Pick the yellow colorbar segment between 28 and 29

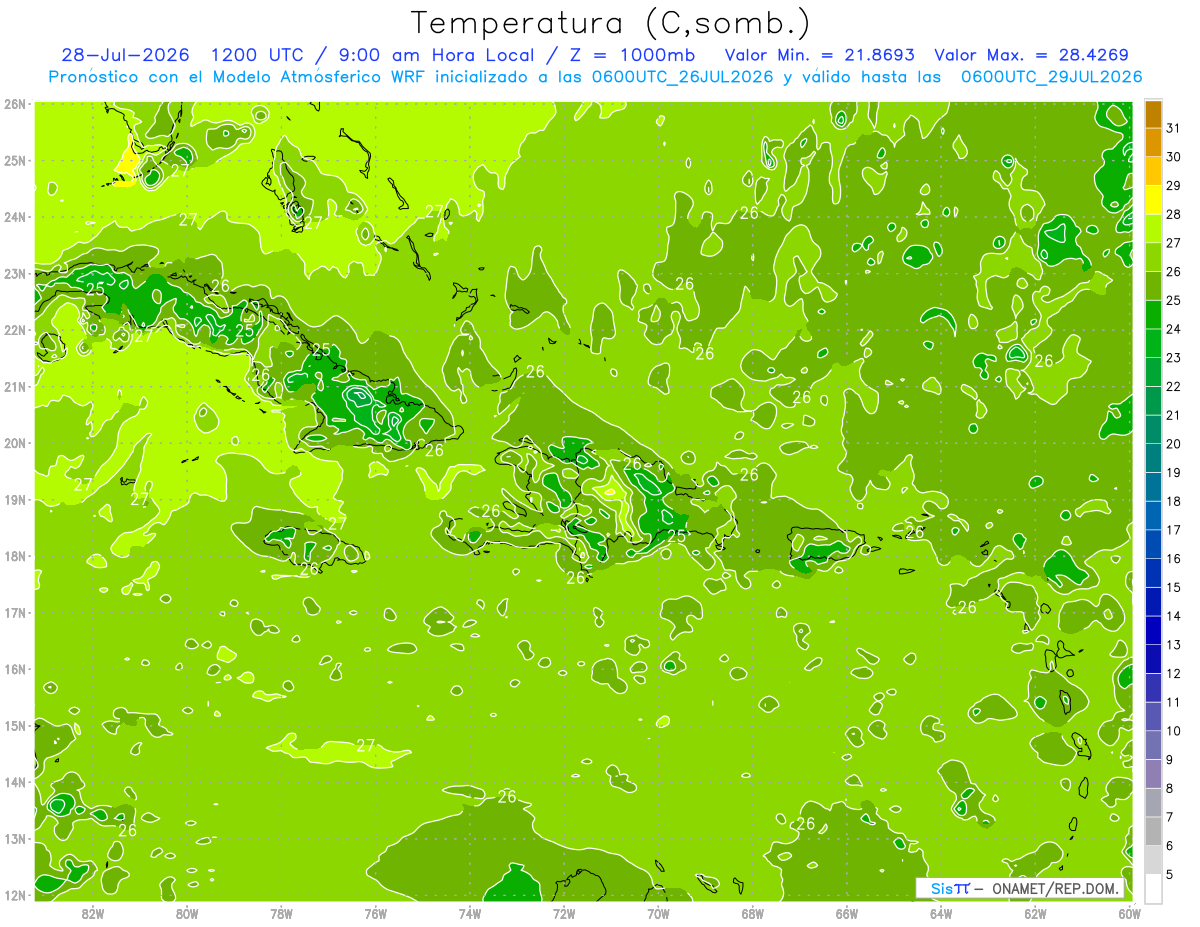[1154, 200]
